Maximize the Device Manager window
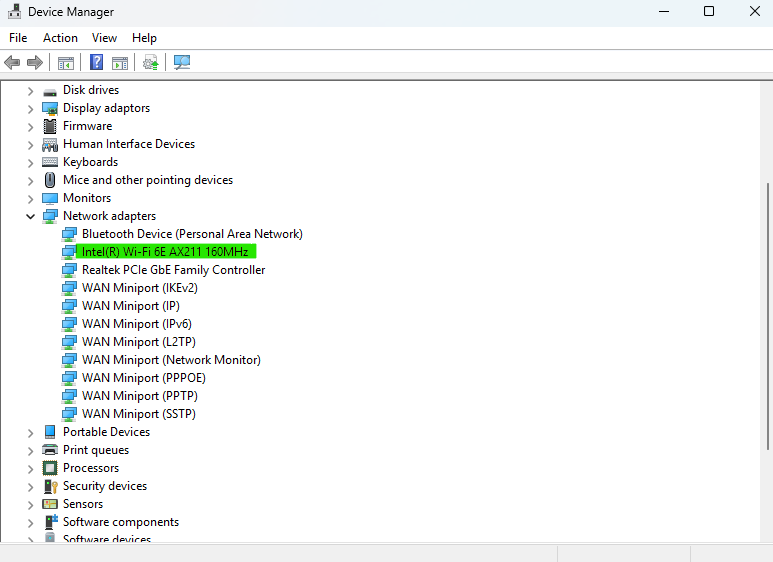773x562 pixels. pyautogui.click(x=709, y=11)
